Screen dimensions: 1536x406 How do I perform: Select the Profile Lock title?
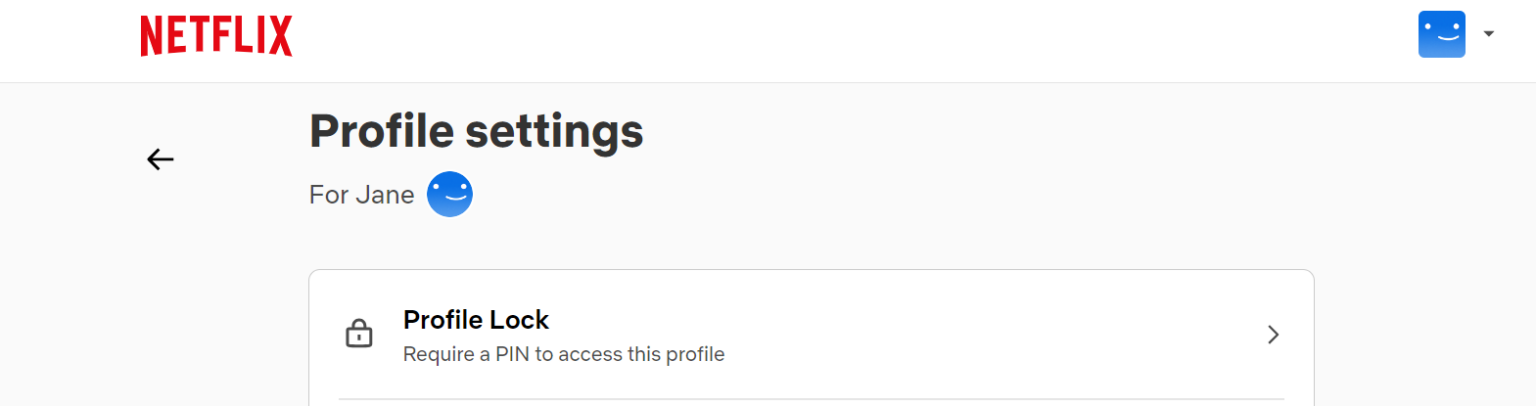pyautogui.click(x=476, y=320)
